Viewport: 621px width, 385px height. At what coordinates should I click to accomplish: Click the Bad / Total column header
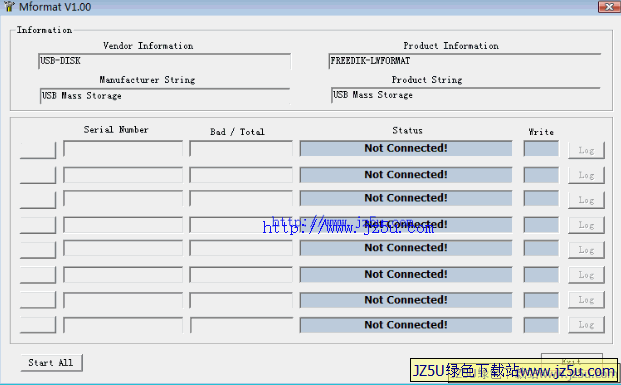pos(237,132)
